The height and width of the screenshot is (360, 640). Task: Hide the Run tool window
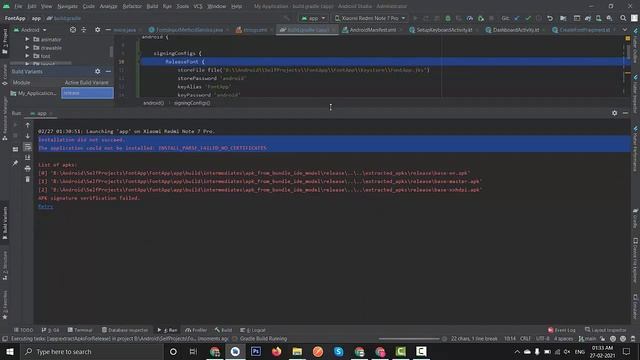coord(625,113)
